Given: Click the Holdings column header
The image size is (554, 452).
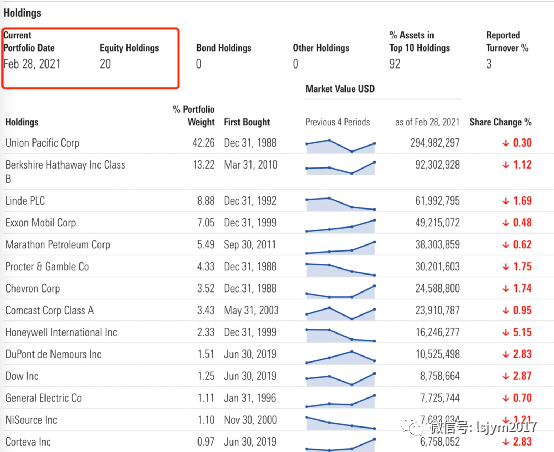Looking at the screenshot, I should tap(22, 122).
